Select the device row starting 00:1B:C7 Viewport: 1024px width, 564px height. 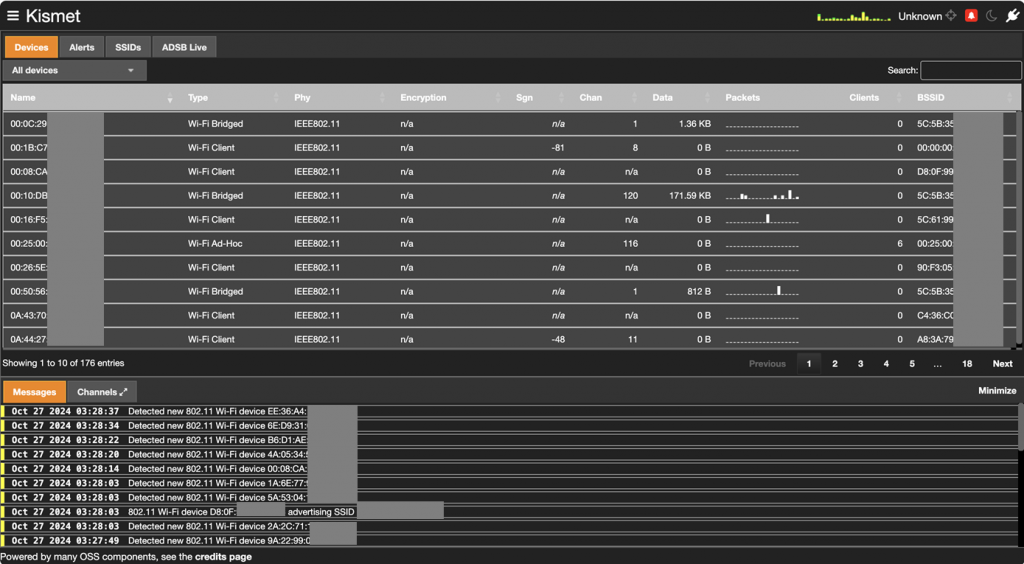click(509, 148)
